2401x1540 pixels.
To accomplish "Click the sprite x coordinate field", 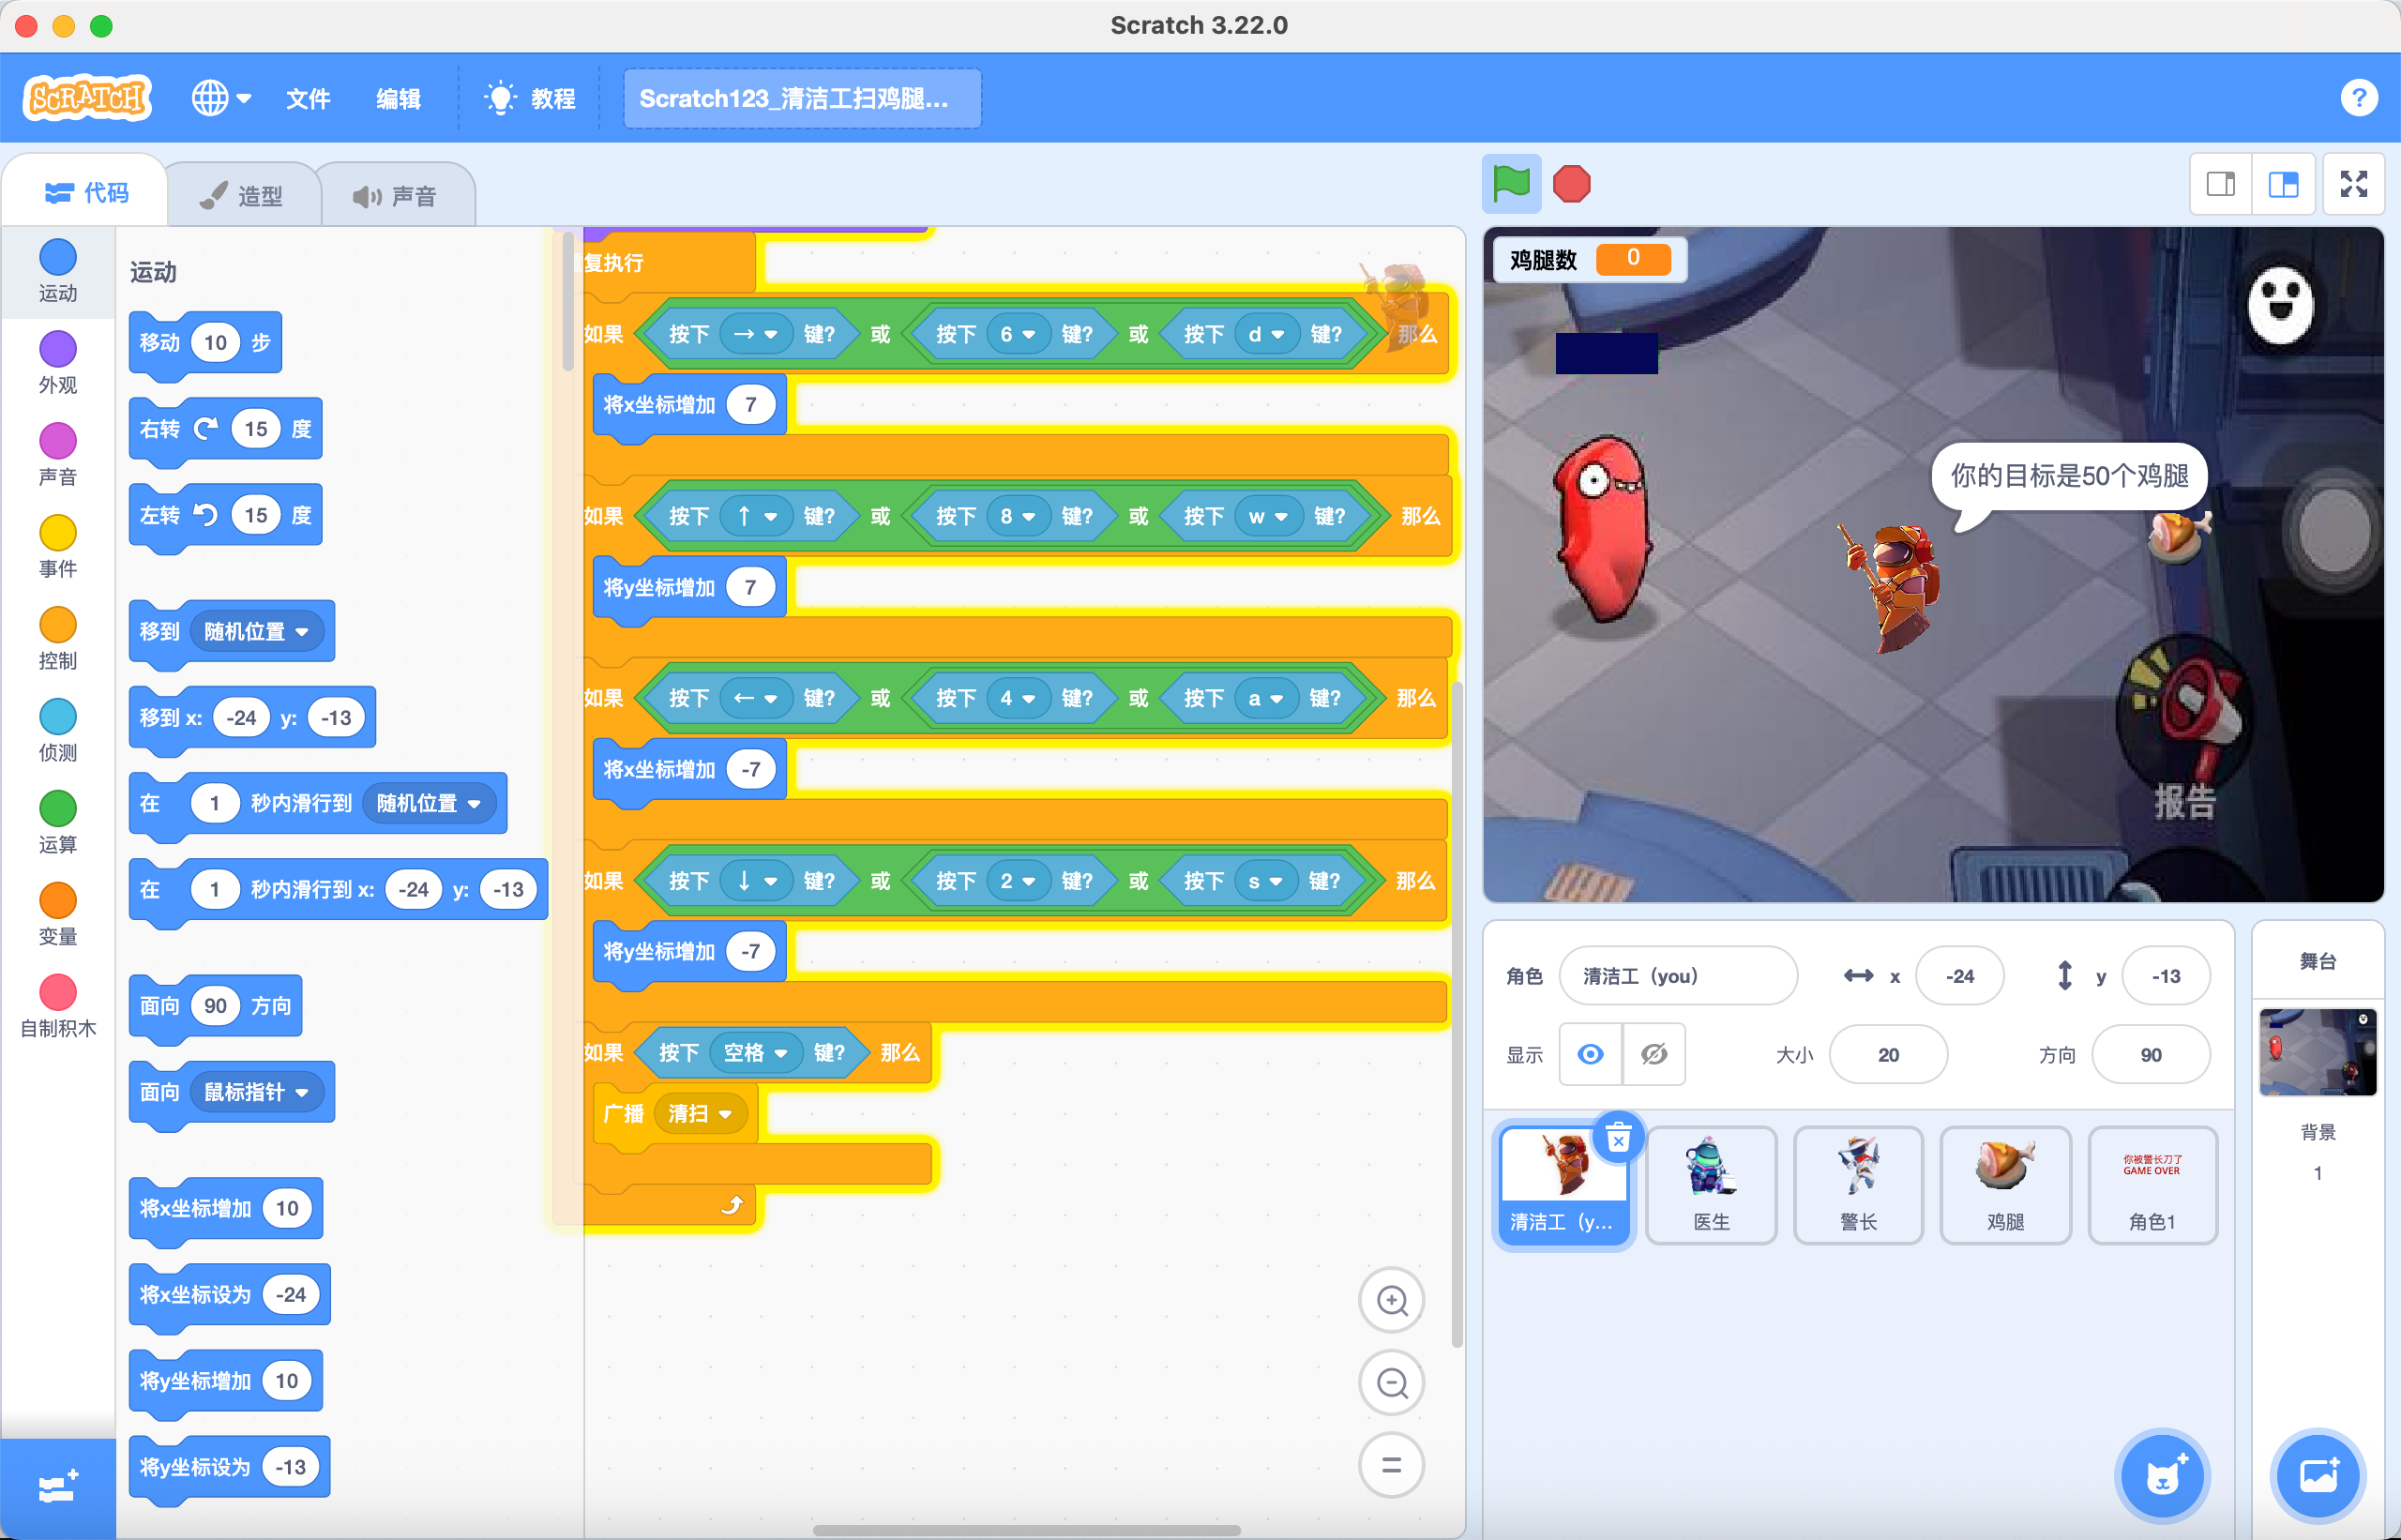I will point(1959,976).
